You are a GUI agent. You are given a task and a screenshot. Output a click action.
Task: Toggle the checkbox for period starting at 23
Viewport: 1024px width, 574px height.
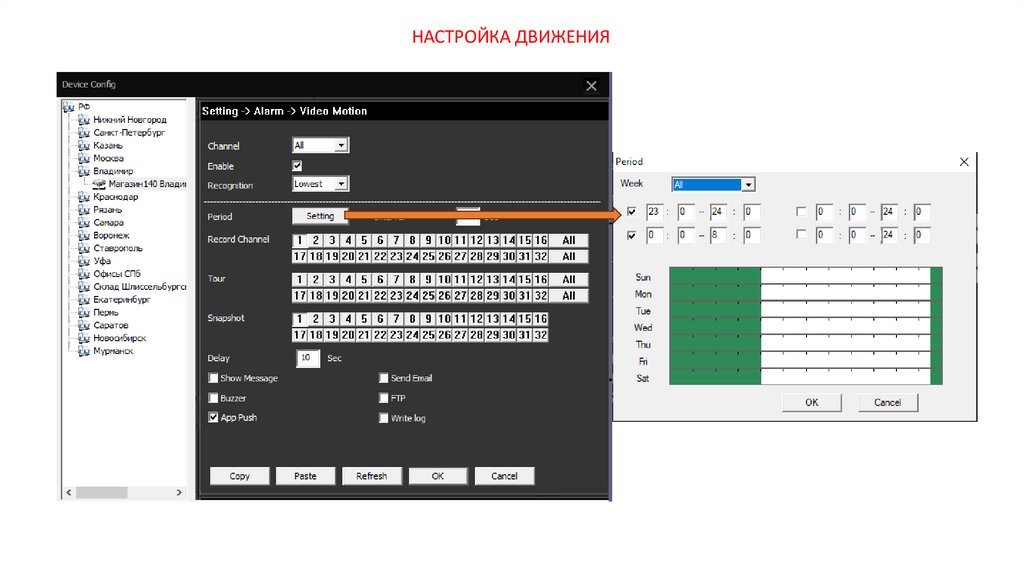632,211
